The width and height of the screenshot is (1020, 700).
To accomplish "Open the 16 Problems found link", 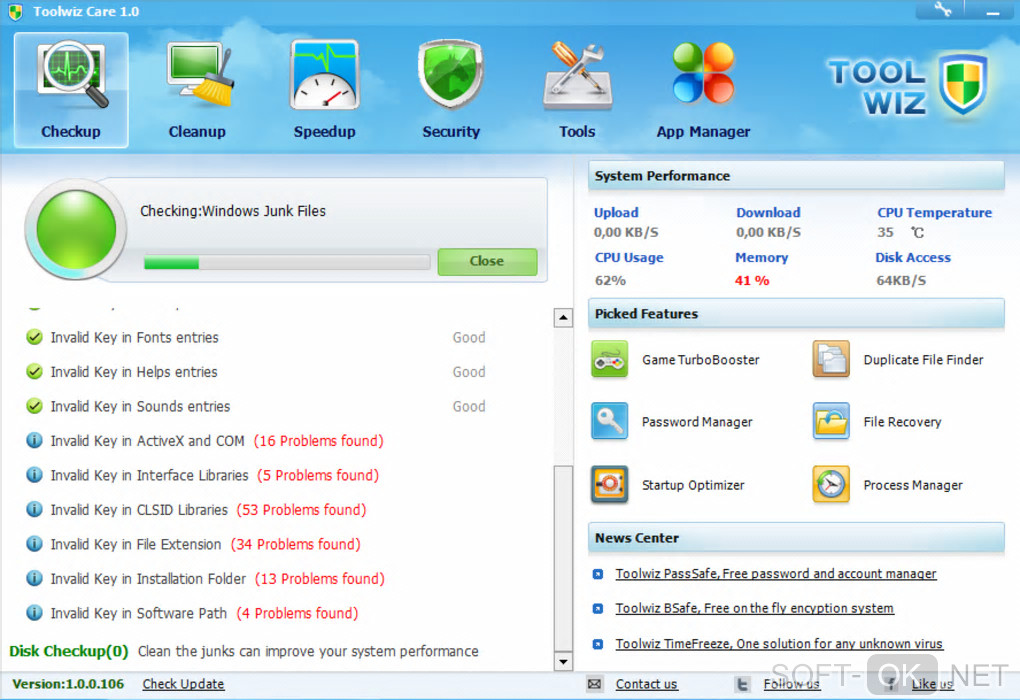I will tap(319, 441).
